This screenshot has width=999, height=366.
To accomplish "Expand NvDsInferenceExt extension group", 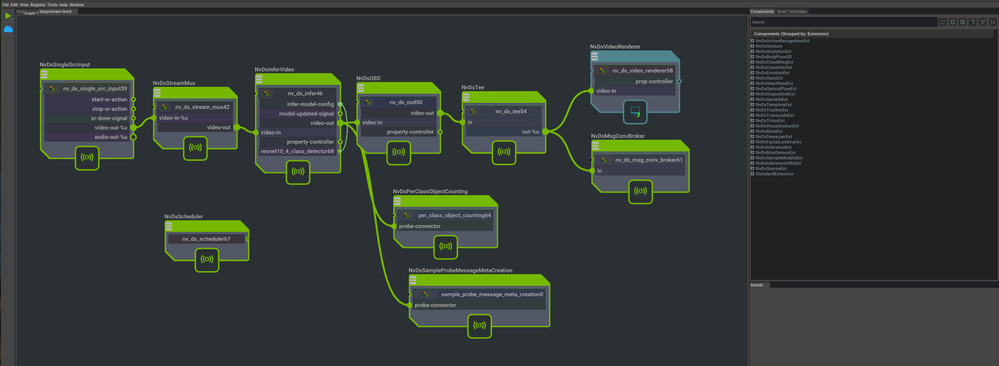I will coord(752,147).
